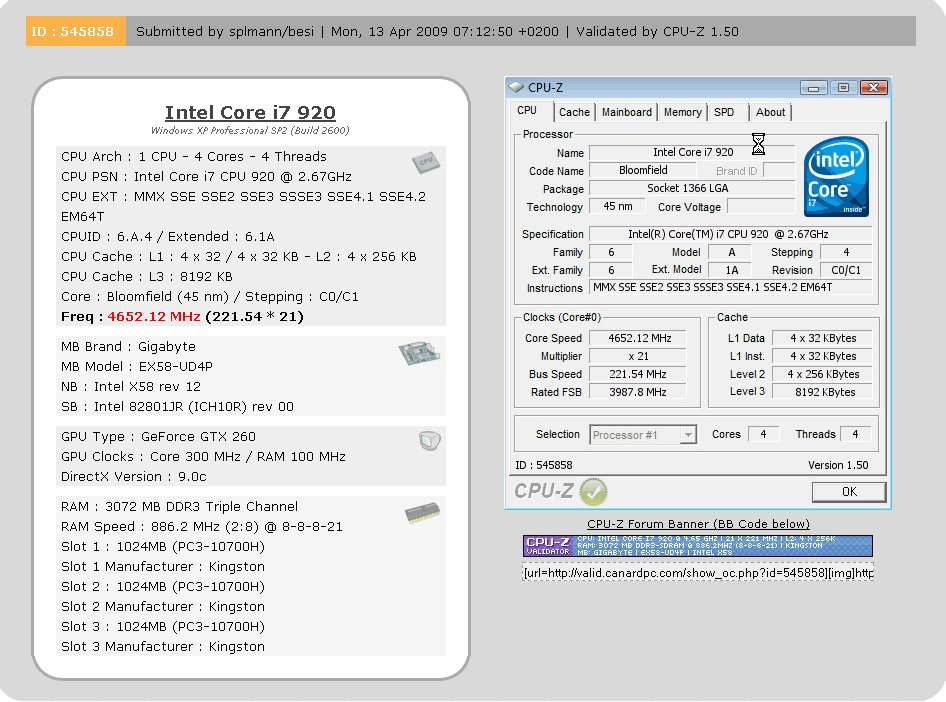
Task: Select the CPU tab
Action: point(527,110)
